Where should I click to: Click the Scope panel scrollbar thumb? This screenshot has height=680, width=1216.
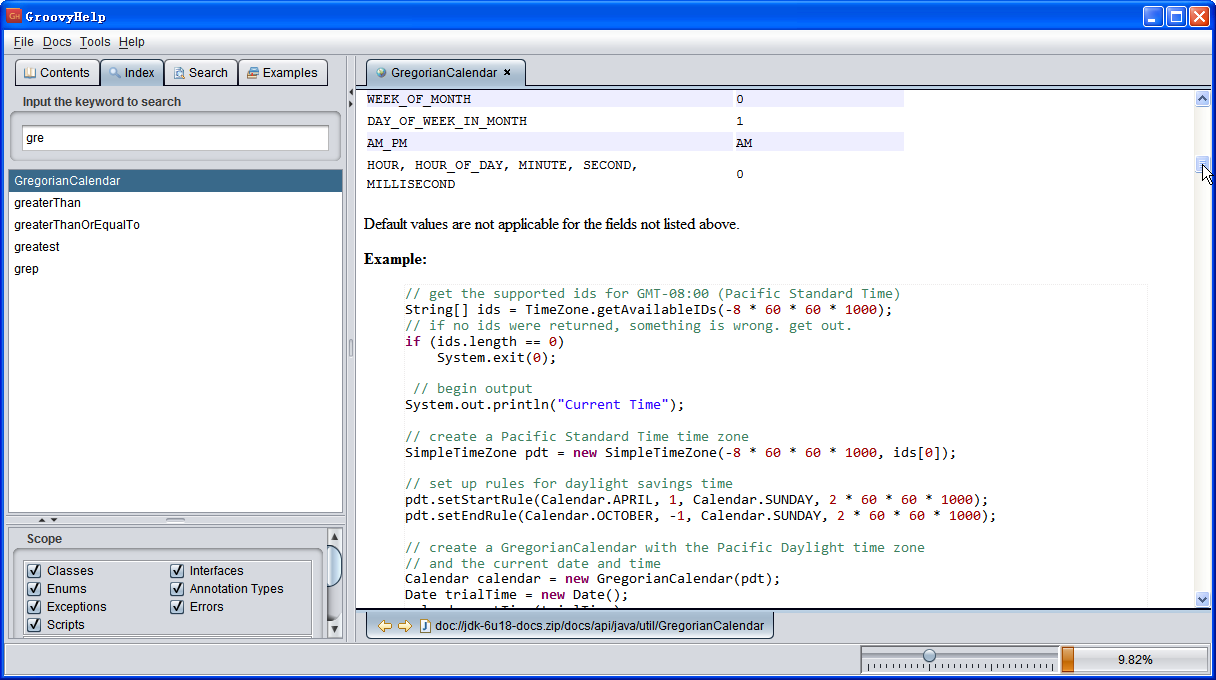pyautogui.click(x=334, y=565)
